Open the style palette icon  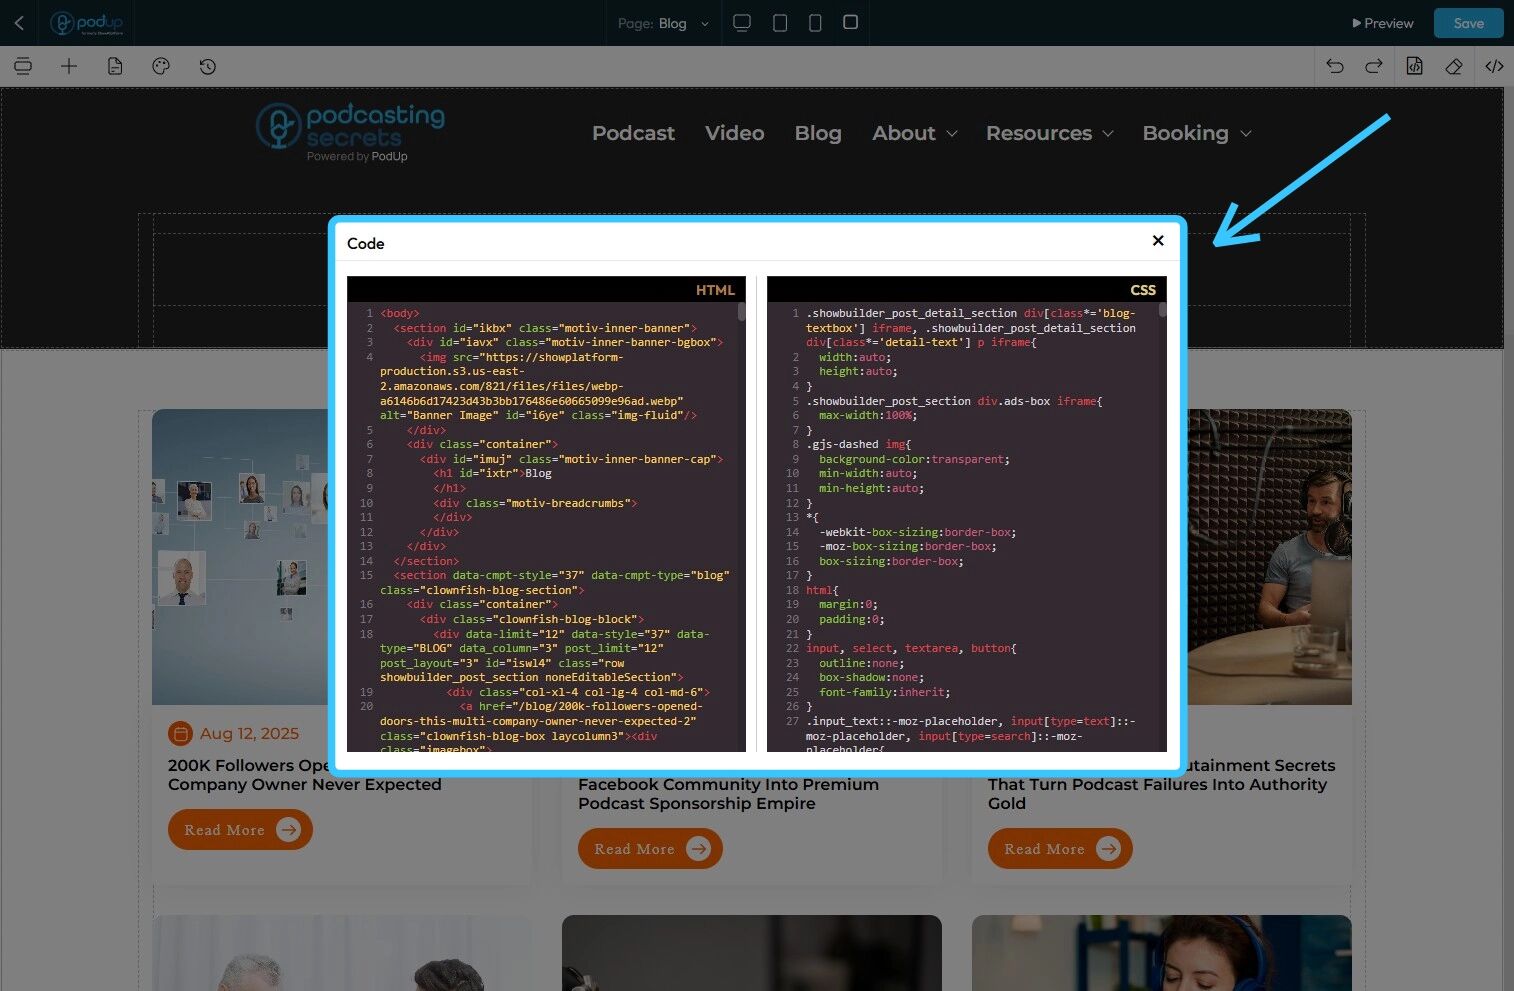(x=161, y=66)
